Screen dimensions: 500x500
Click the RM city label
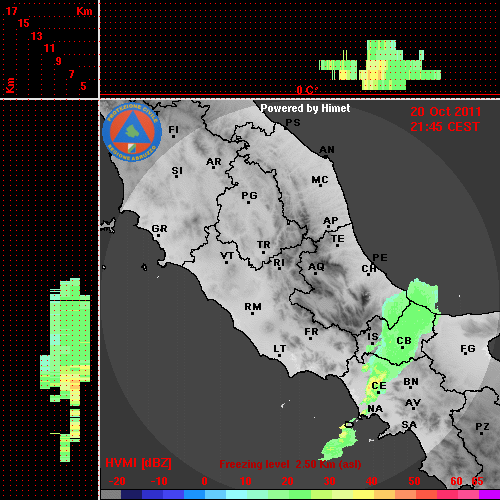click(253, 307)
